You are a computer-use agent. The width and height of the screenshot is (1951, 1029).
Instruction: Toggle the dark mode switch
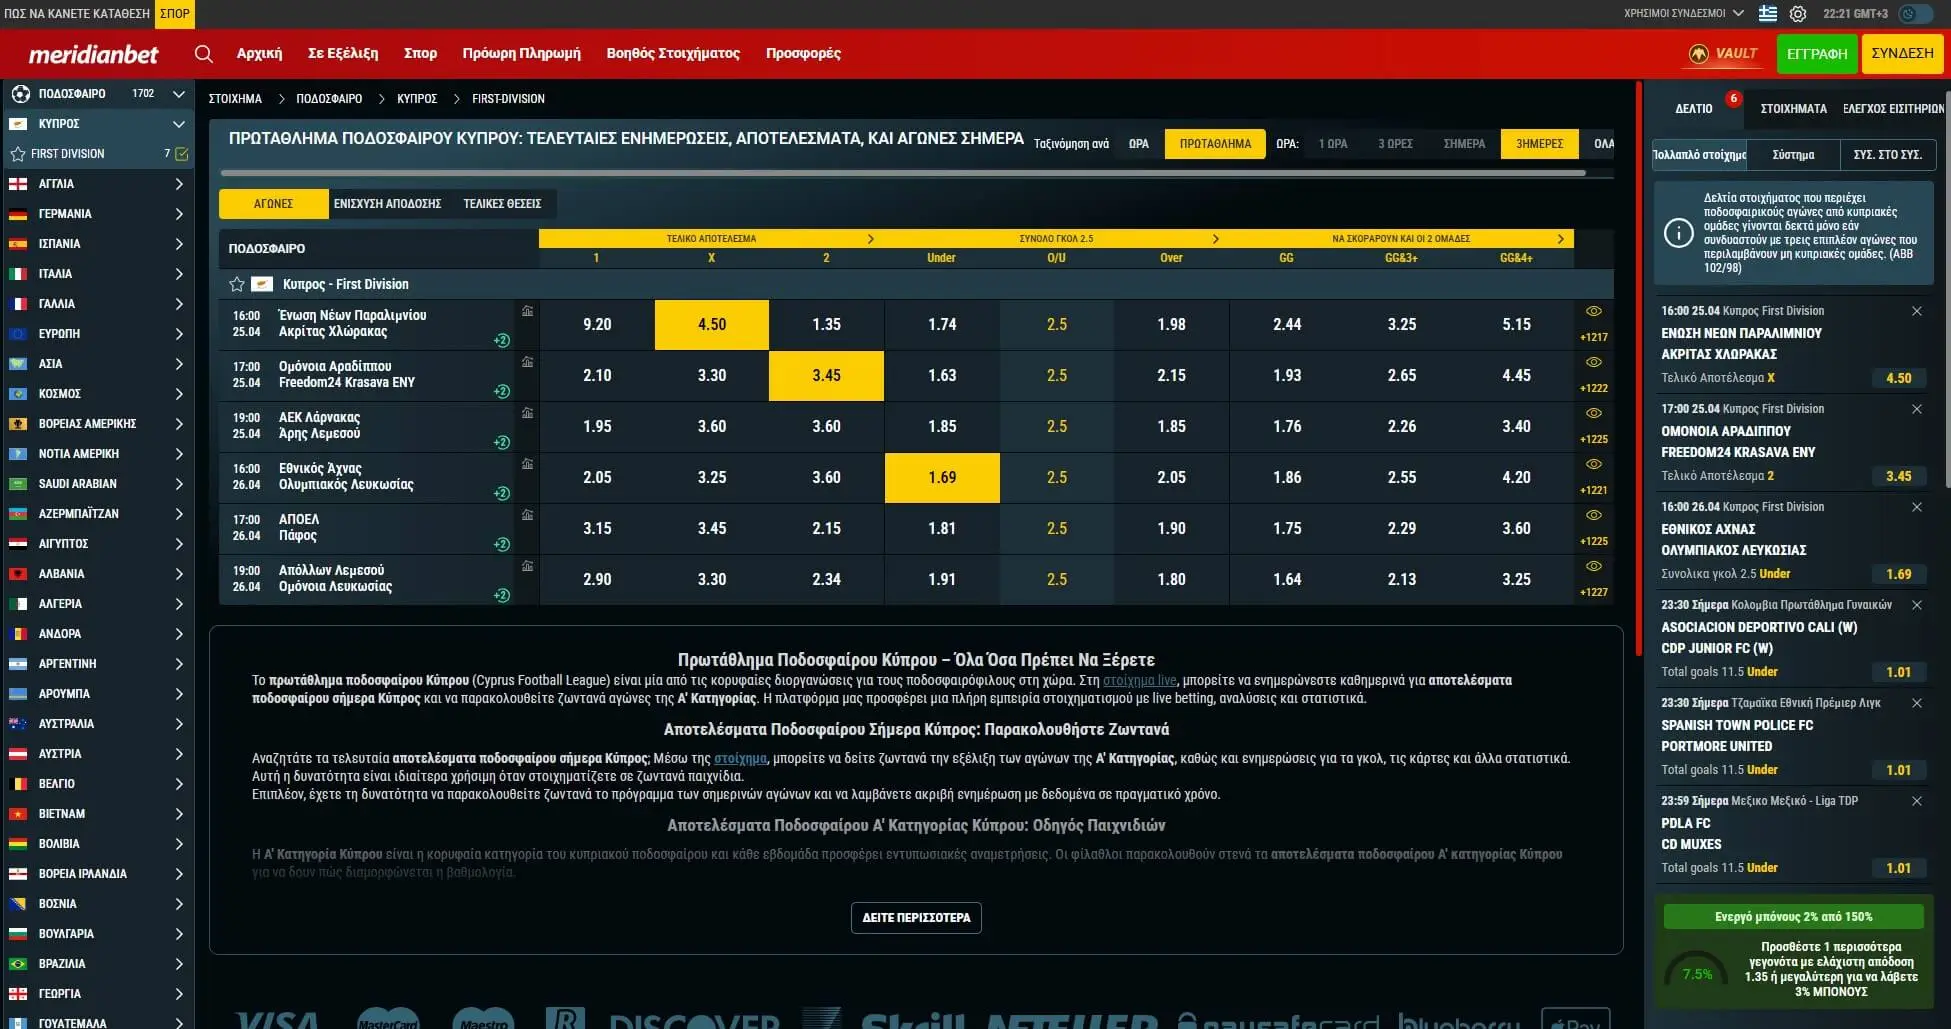(1917, 14)
